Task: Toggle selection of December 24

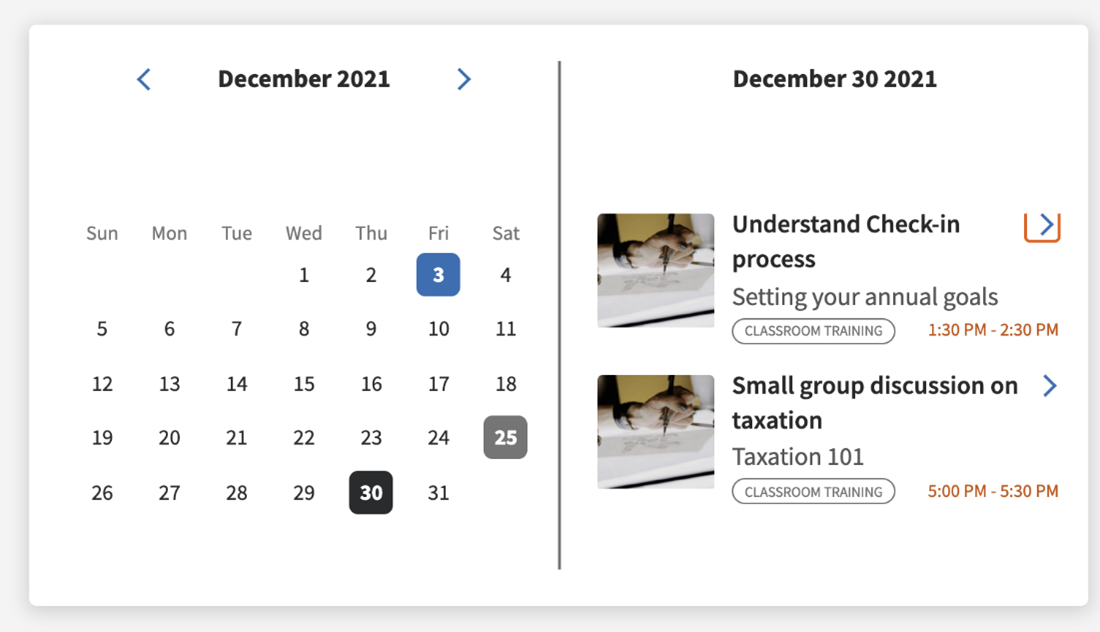Action: [x=438, y=437]
